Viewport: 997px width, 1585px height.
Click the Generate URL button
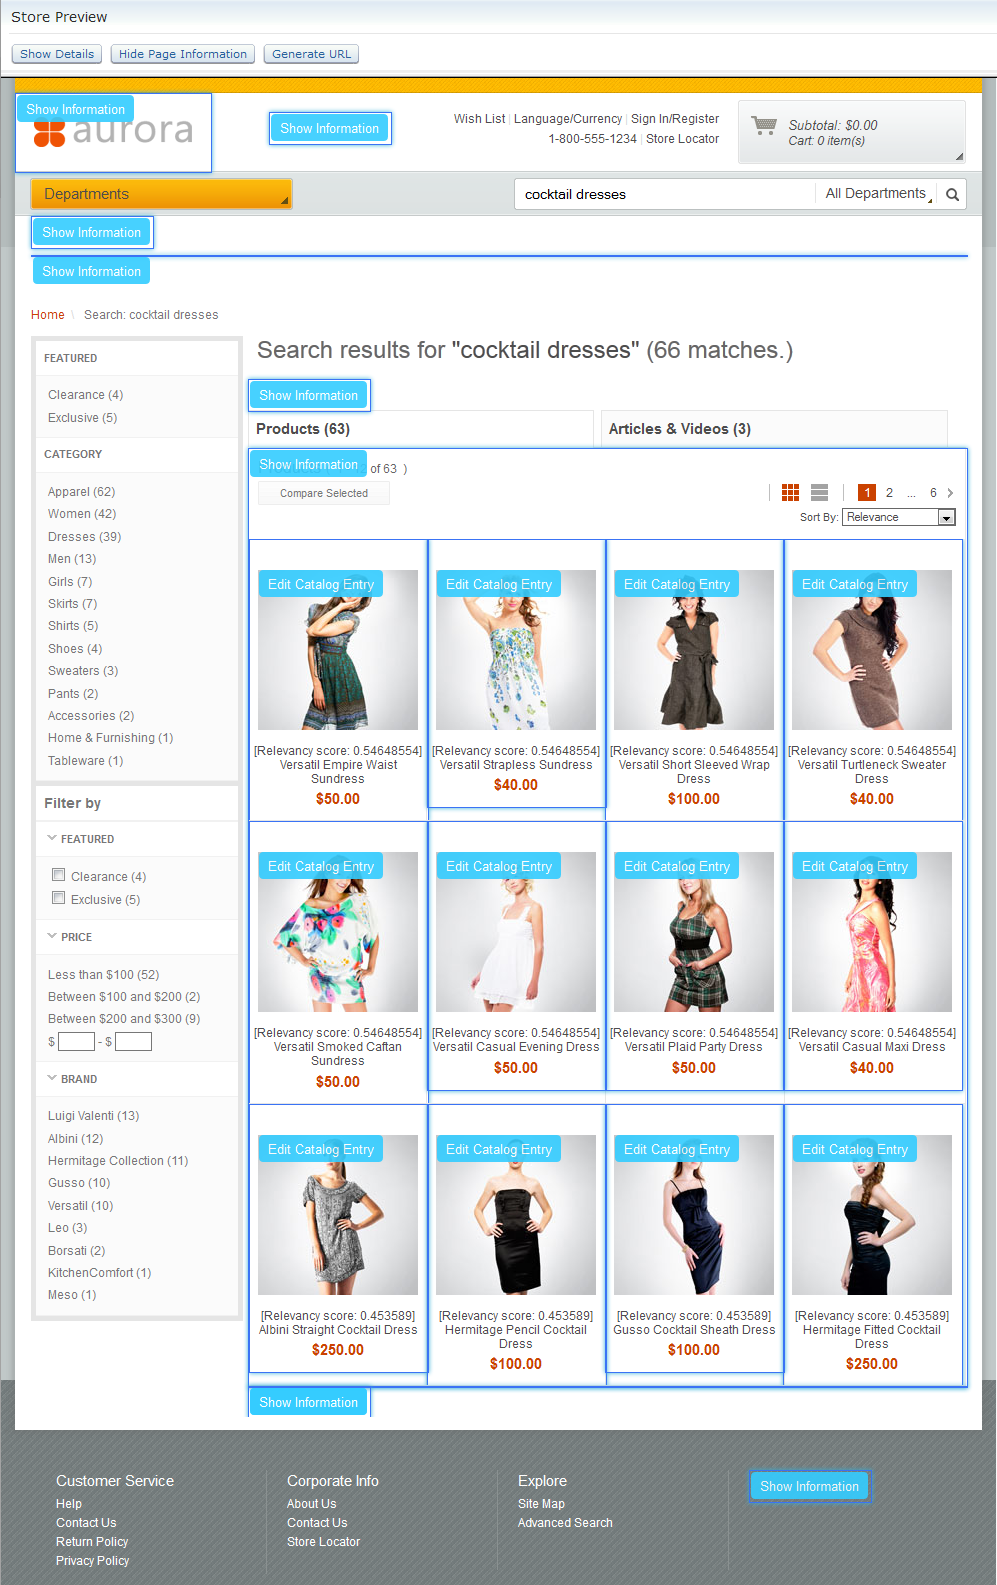pyautogui.click(x=311, y=54)
